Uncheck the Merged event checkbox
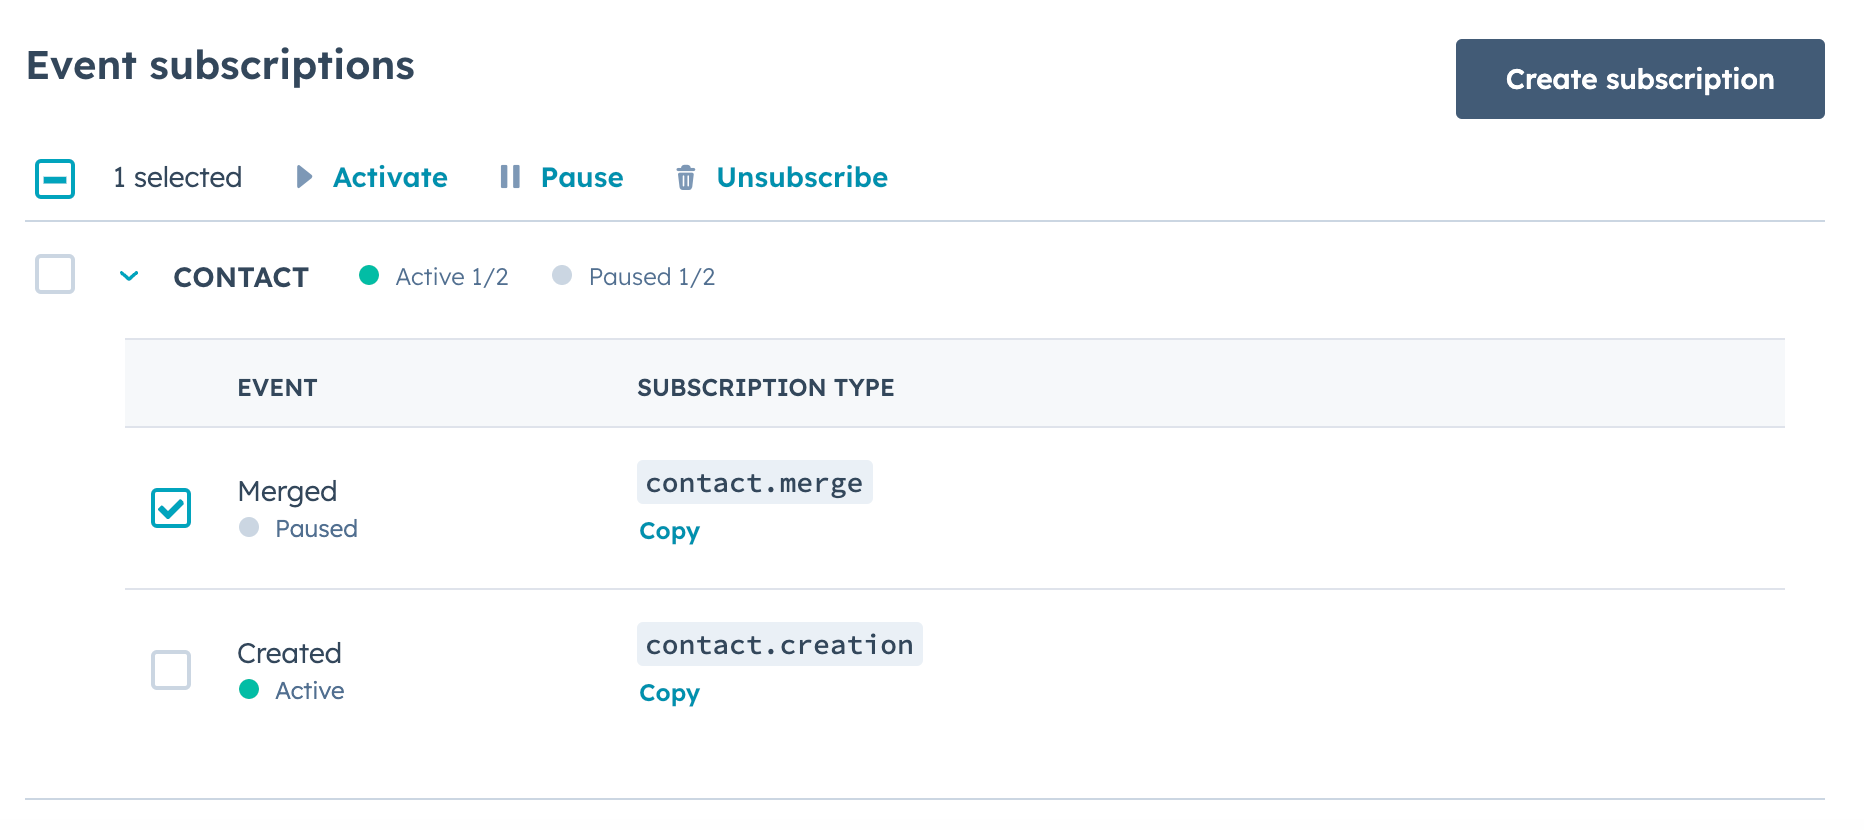This screenshot has height=830, width=1864. pyautogui.click(x=171, y=508)
